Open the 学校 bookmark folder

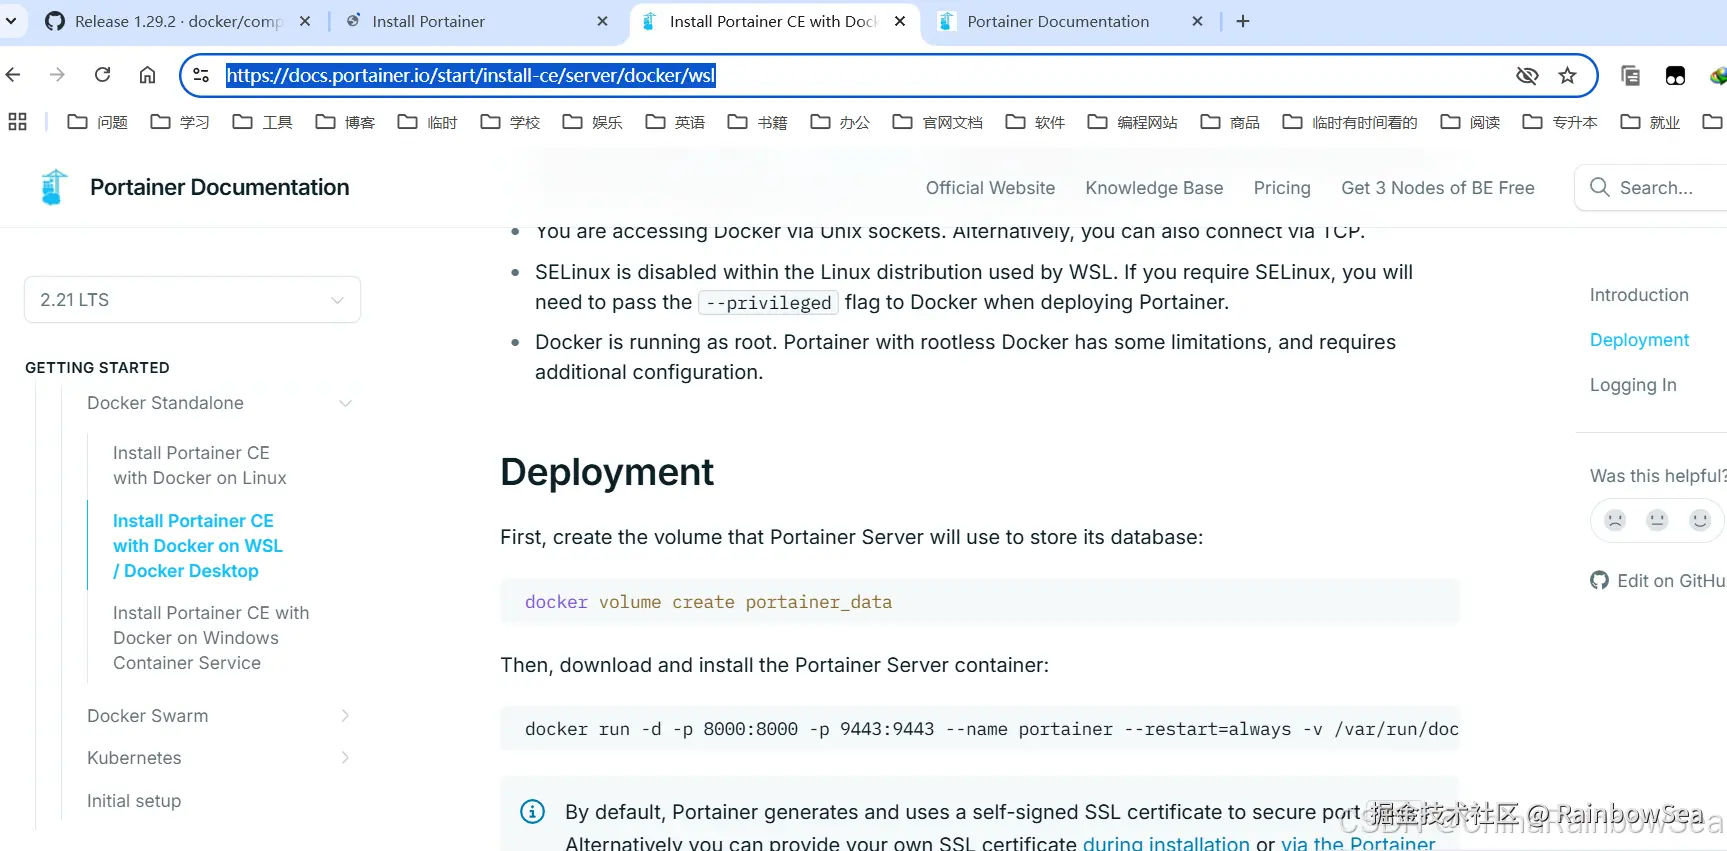click(510, 122)
